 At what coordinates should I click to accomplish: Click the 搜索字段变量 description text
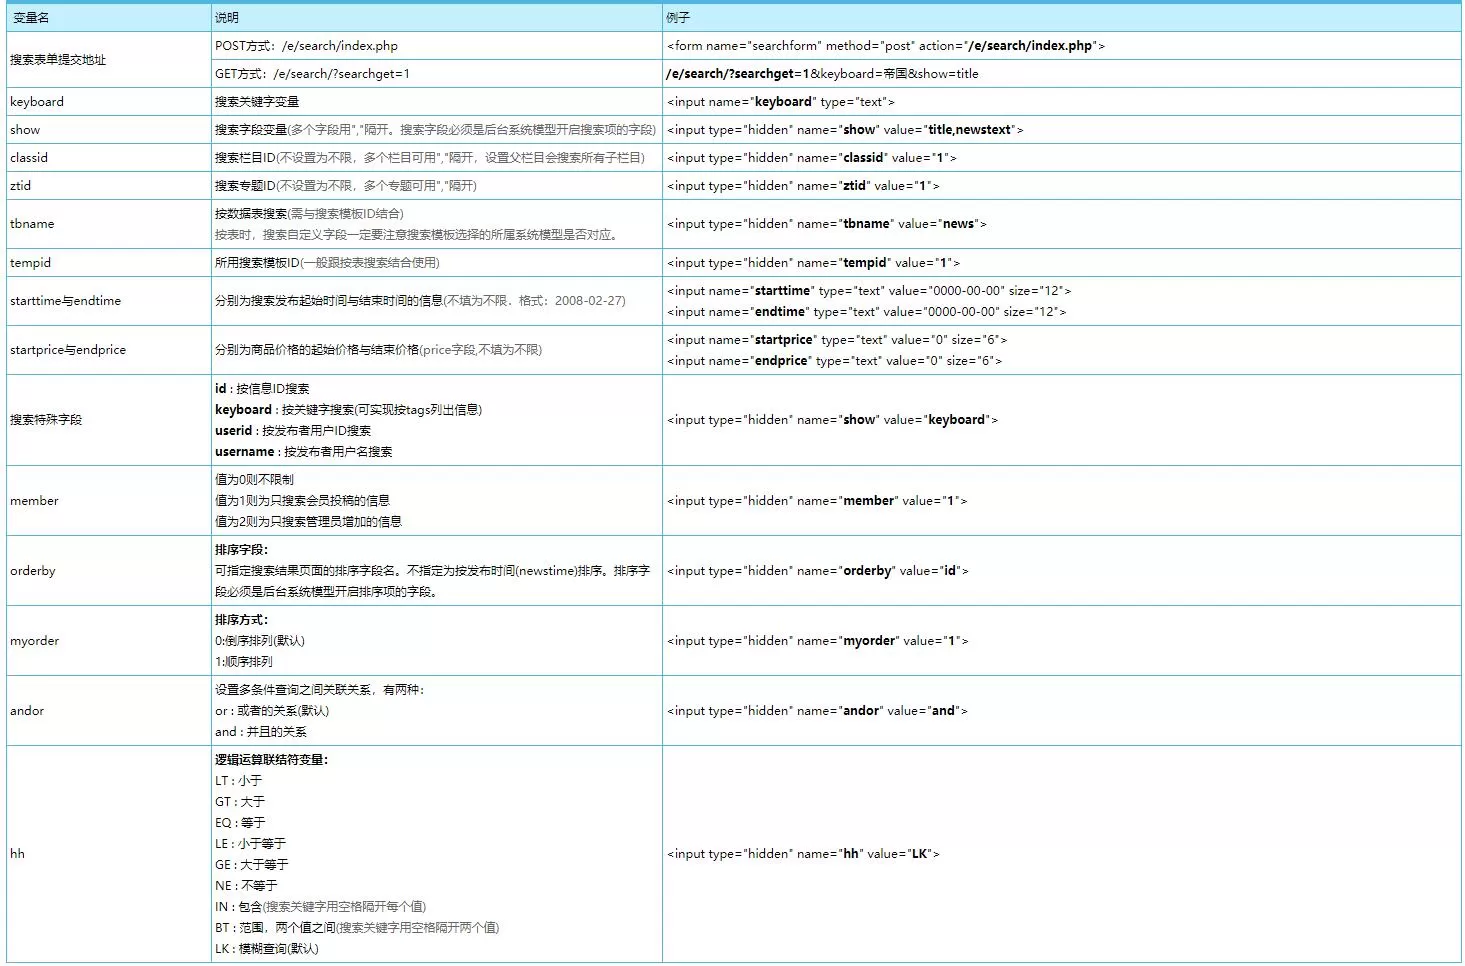[x=435, y=130]
